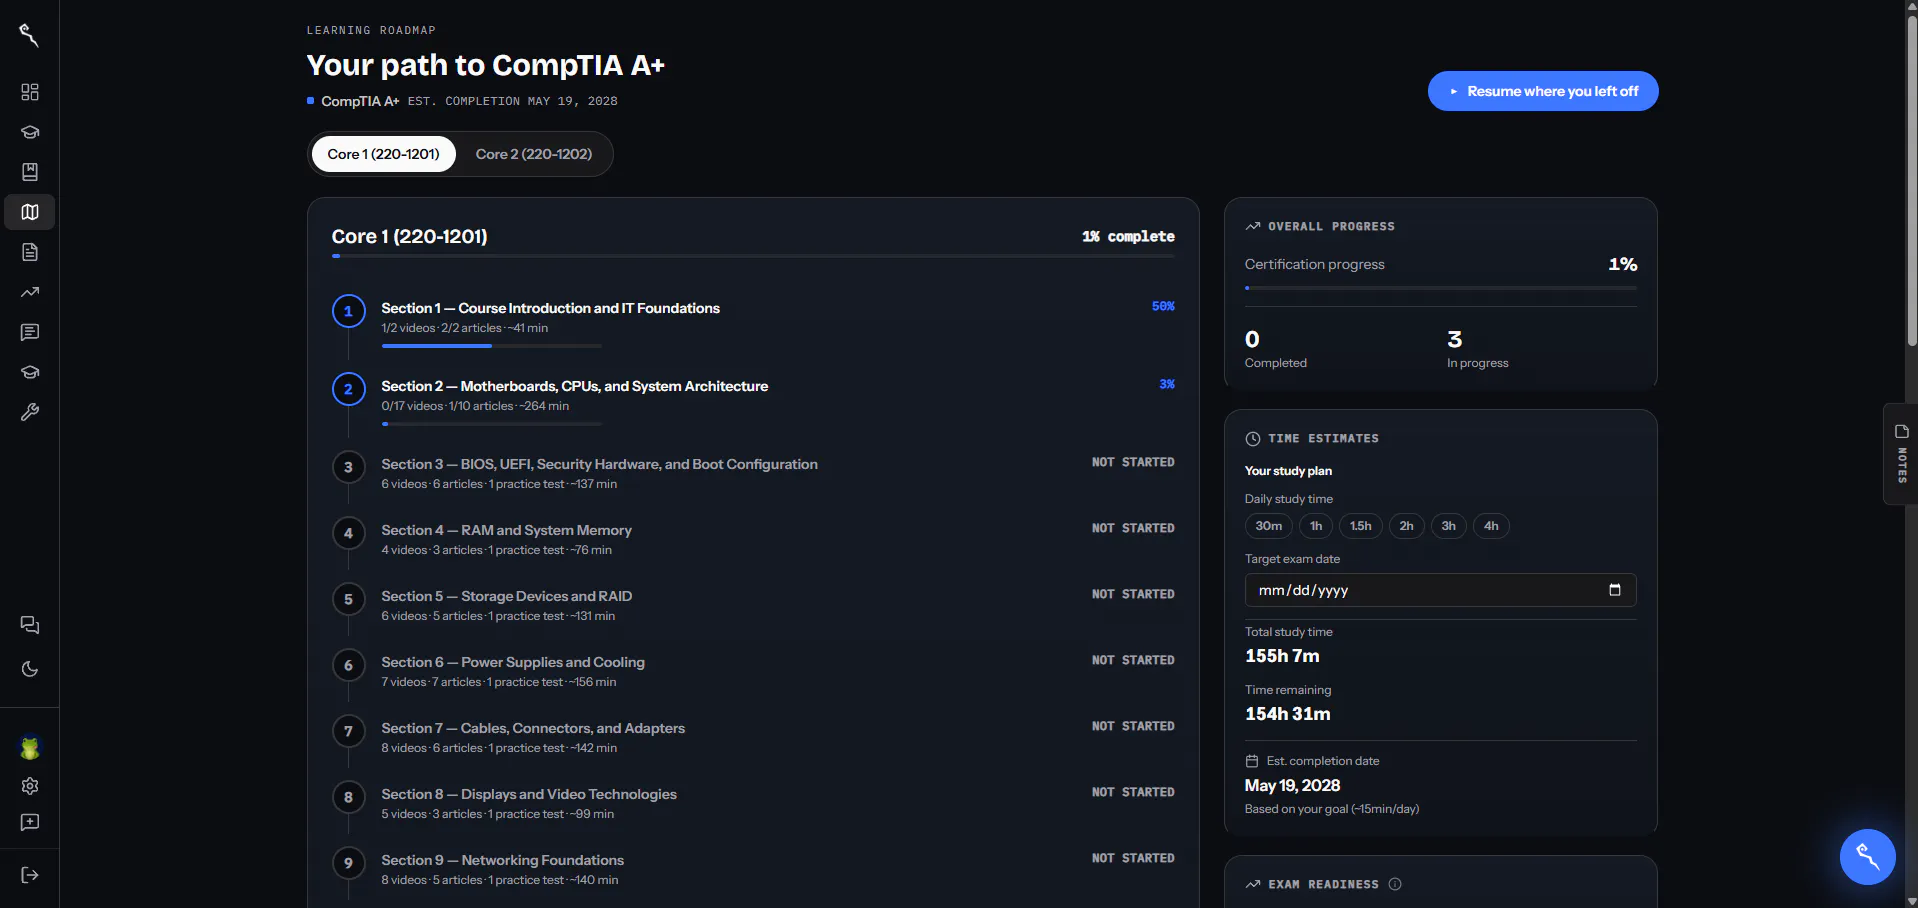Click the "Your path to CompTIA A+" heading
The width and height of the screenshot is (1918, 908).
click(x=485, y=65)
